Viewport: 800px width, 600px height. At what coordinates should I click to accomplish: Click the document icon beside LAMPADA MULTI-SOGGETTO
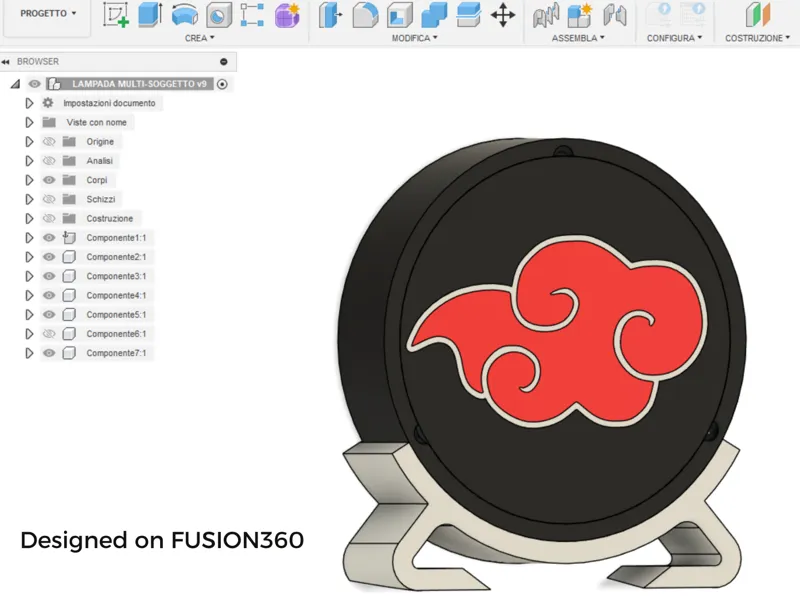54,84
